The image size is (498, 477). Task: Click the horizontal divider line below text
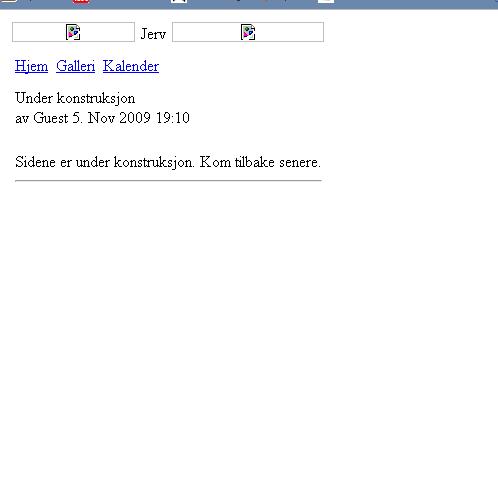pos(168,181)
